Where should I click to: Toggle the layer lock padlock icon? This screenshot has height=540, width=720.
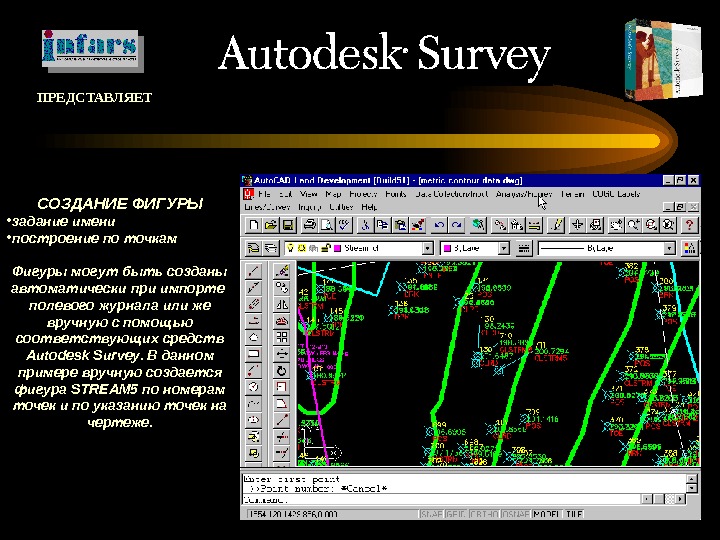point(326,248)
